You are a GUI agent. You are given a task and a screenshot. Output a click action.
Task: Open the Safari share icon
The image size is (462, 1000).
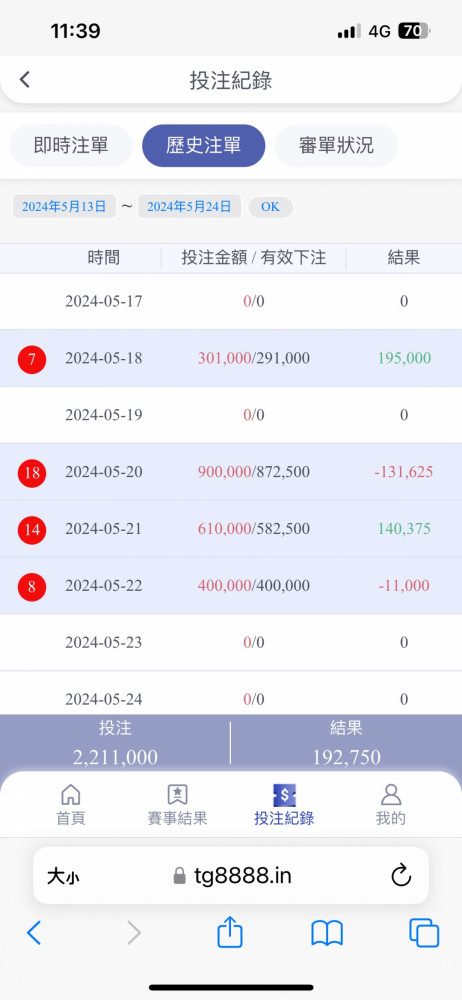pyautogui.click(x=230, y=934)
